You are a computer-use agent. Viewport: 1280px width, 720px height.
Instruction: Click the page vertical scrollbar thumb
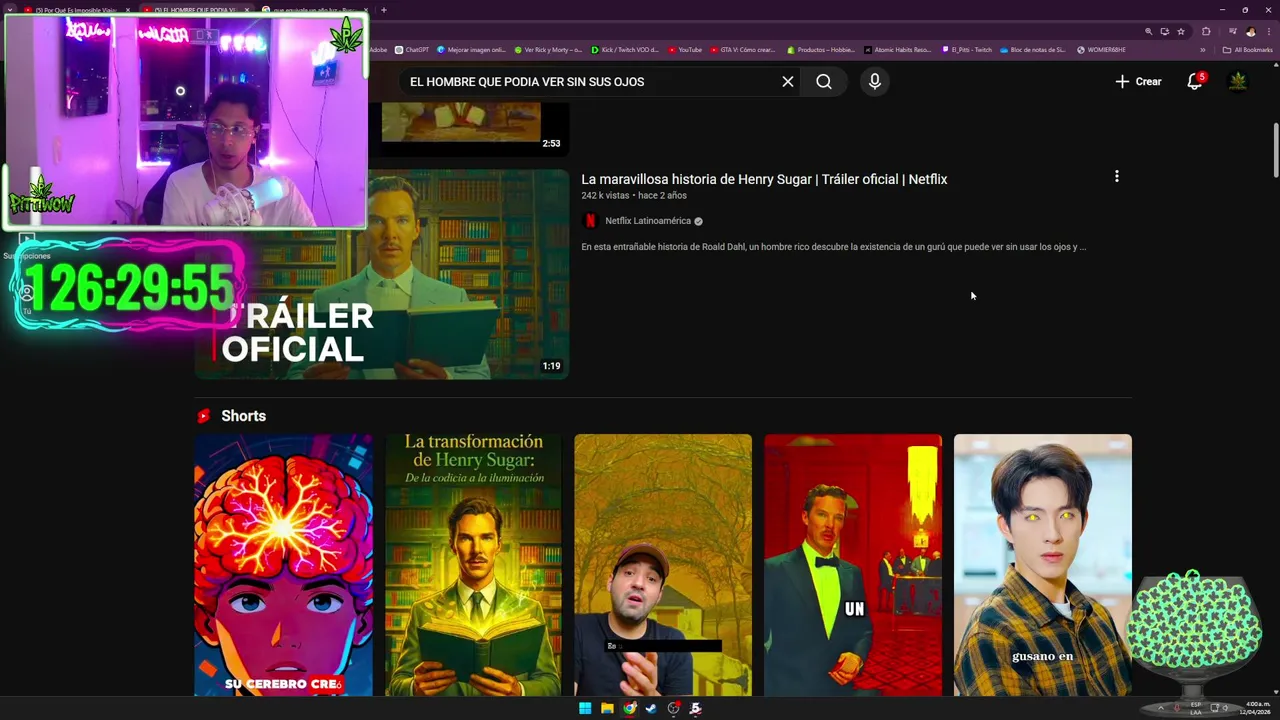click(x=1276, y=150)
